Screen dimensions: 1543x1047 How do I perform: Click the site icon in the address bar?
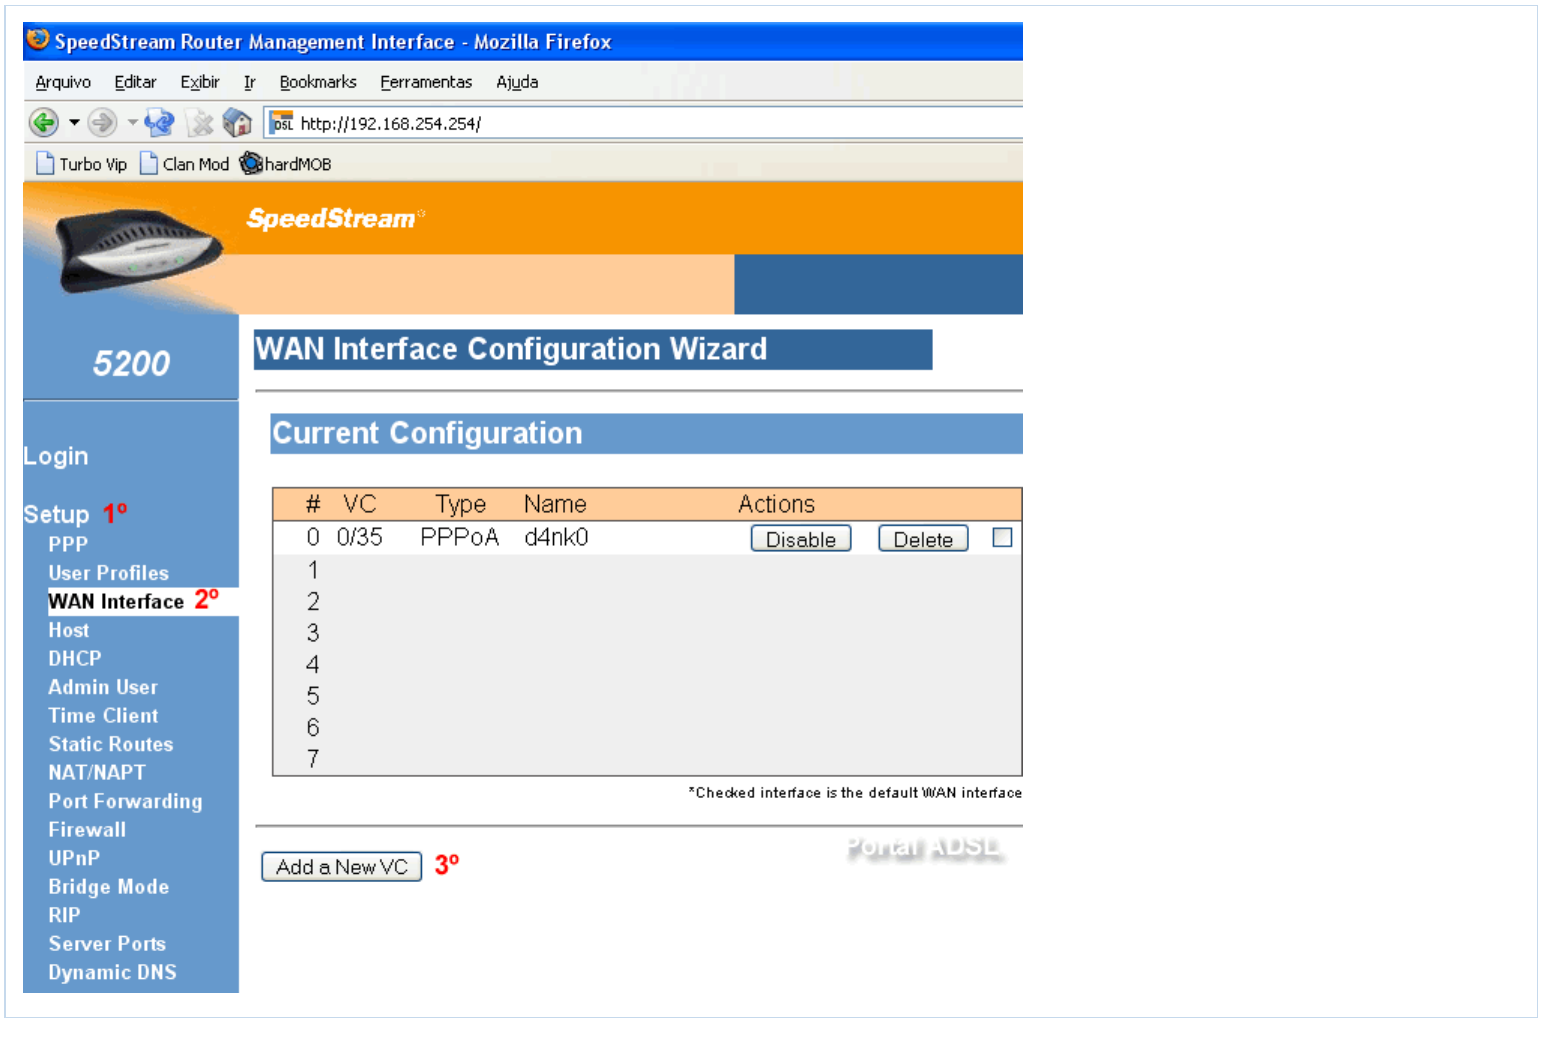(282, 123)
